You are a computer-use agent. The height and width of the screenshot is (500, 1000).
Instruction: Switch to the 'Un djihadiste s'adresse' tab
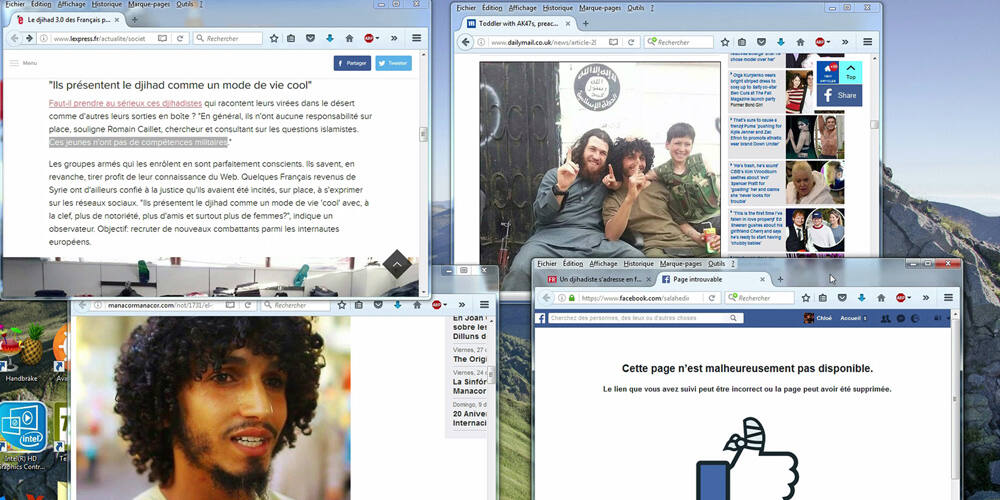pyautogui.click(x=594, y=279)
